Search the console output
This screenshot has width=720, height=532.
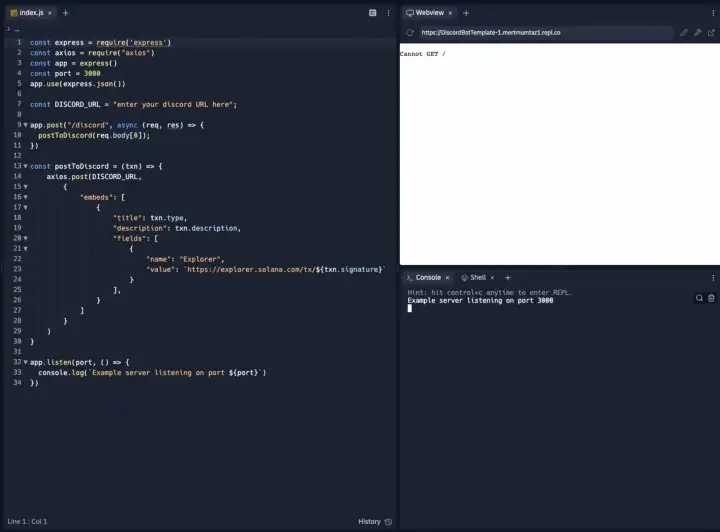pos(699,298)
